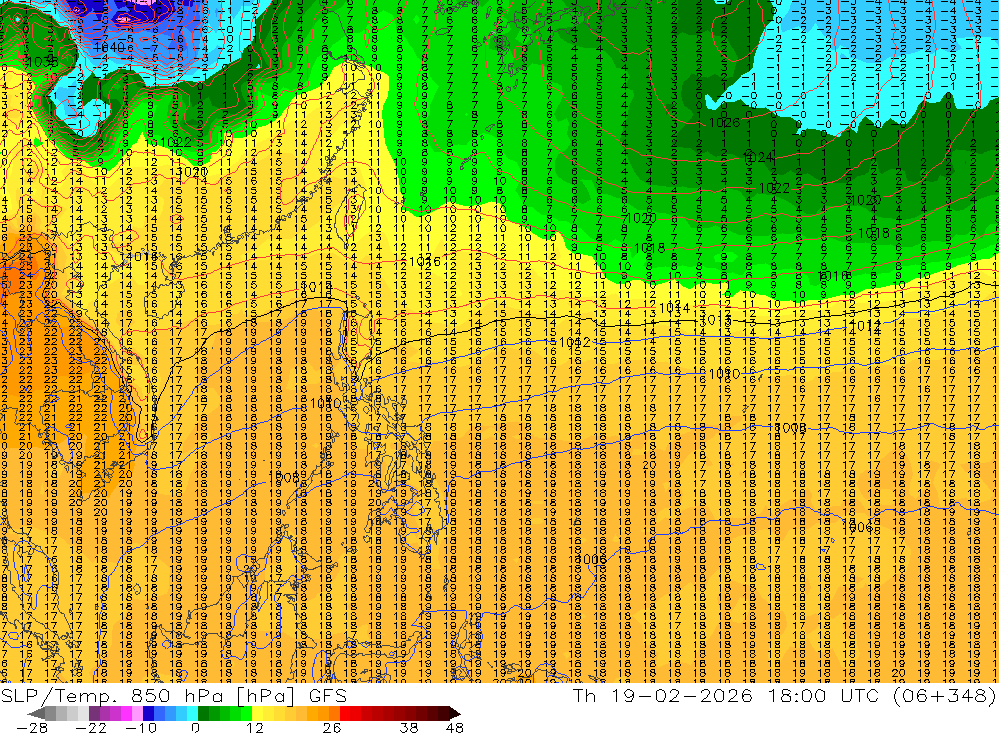
Task: Select the darkest green legend swatch
Action: click(x=203, y=713)
